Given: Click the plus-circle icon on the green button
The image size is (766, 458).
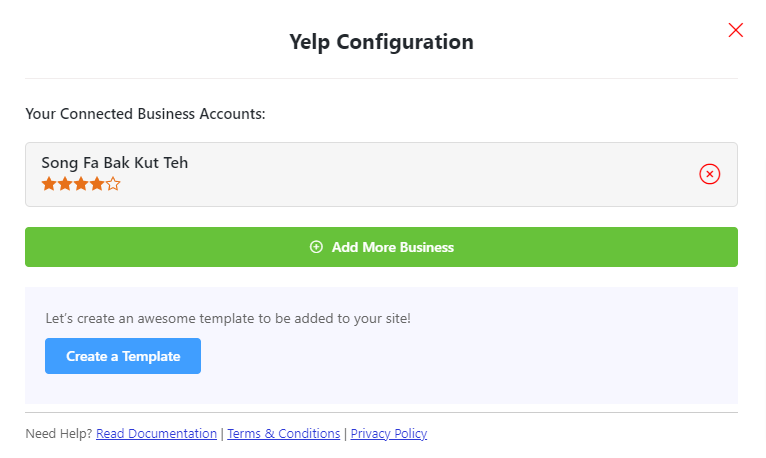Looking at the screenshot, I should pos(316,247).
